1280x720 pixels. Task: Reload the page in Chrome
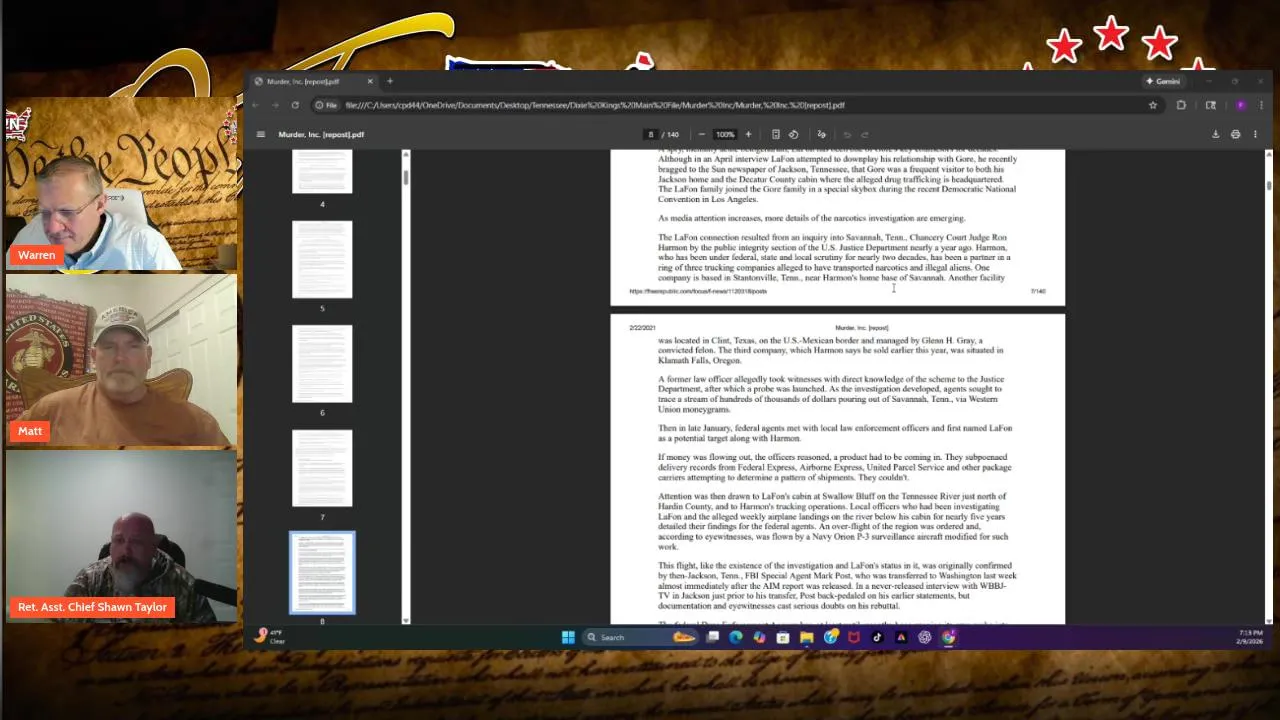coord(295,105)
